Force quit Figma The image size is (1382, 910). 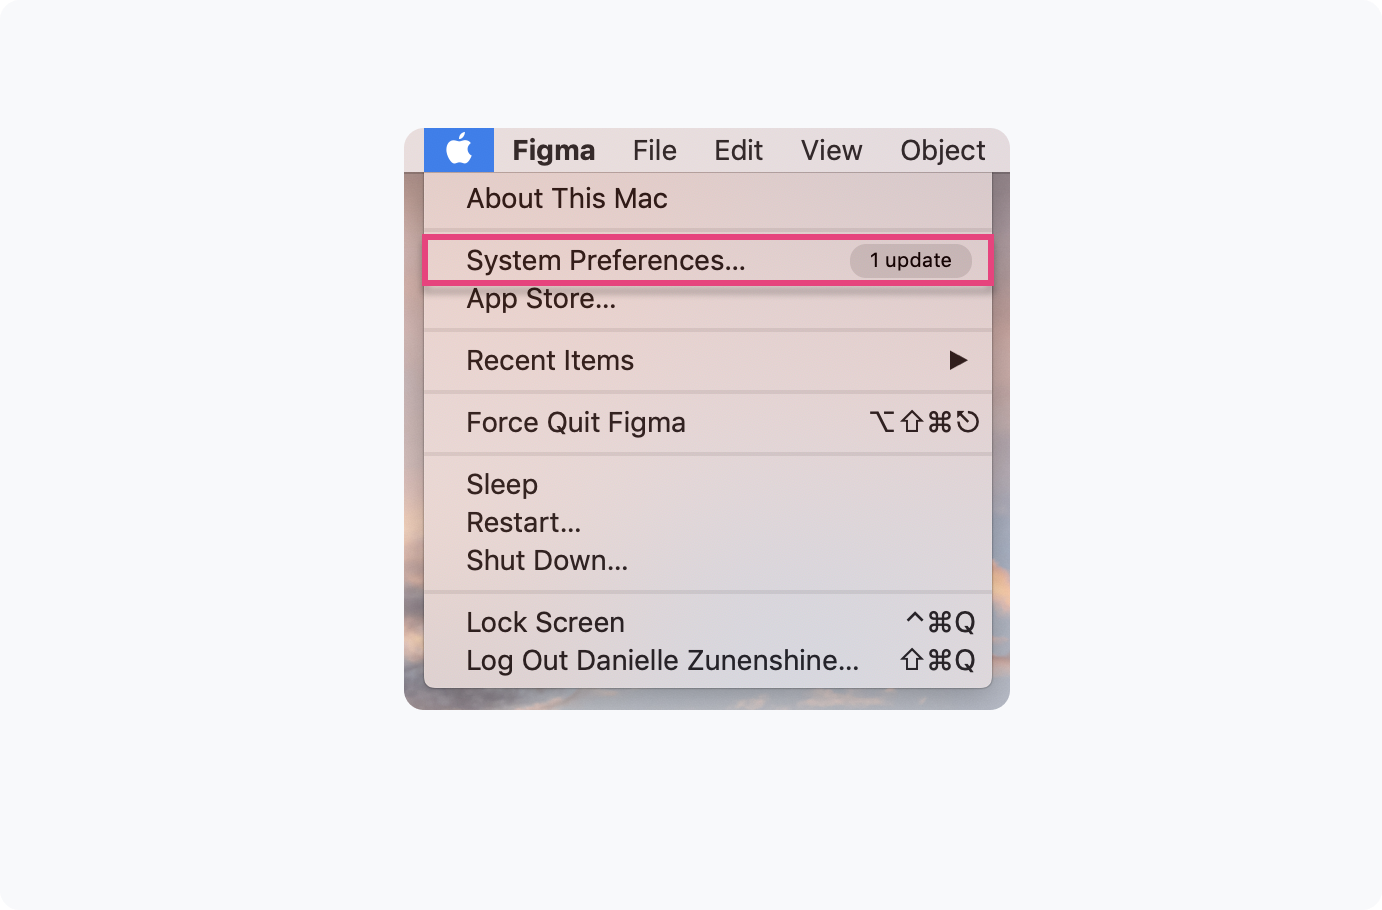[x=576, y=422]
